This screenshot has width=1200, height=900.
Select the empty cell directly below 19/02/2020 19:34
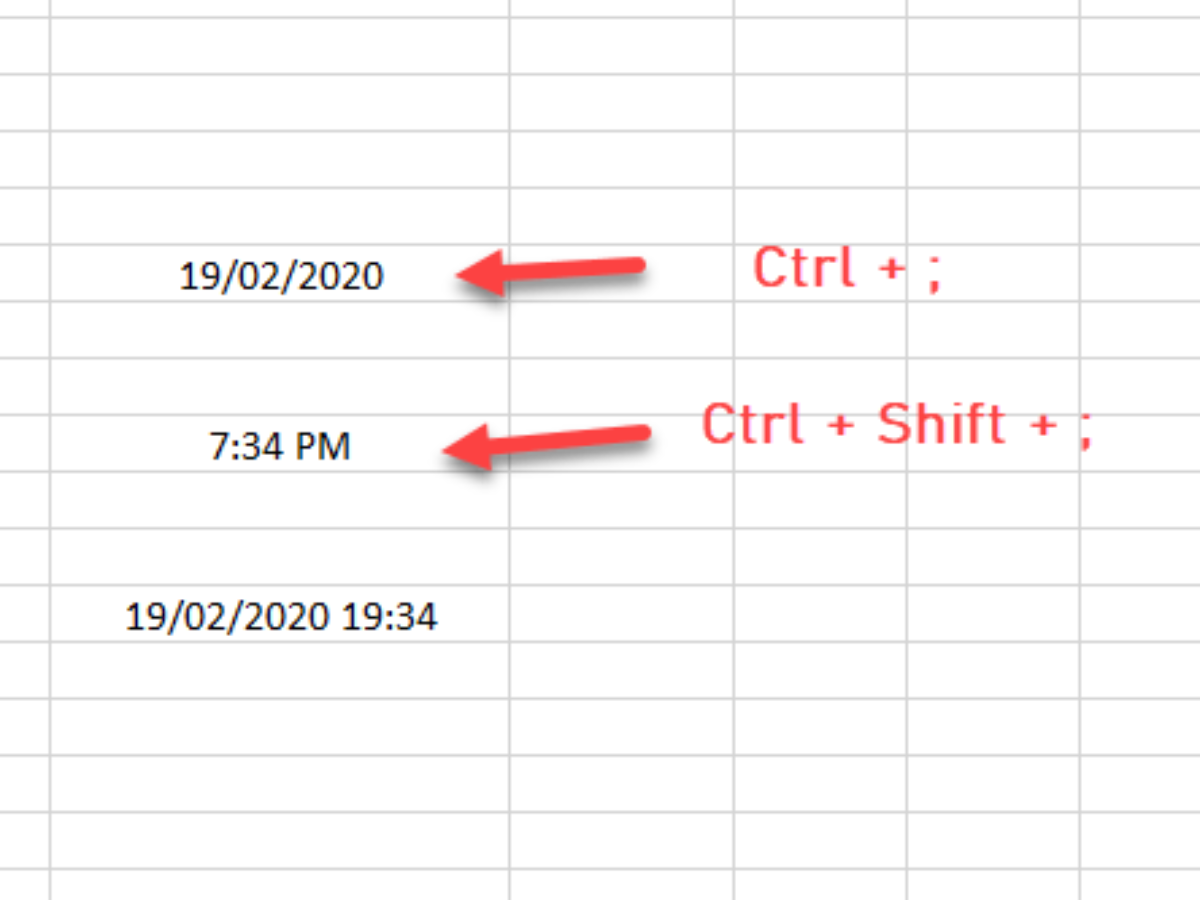(x=280, y=670)
